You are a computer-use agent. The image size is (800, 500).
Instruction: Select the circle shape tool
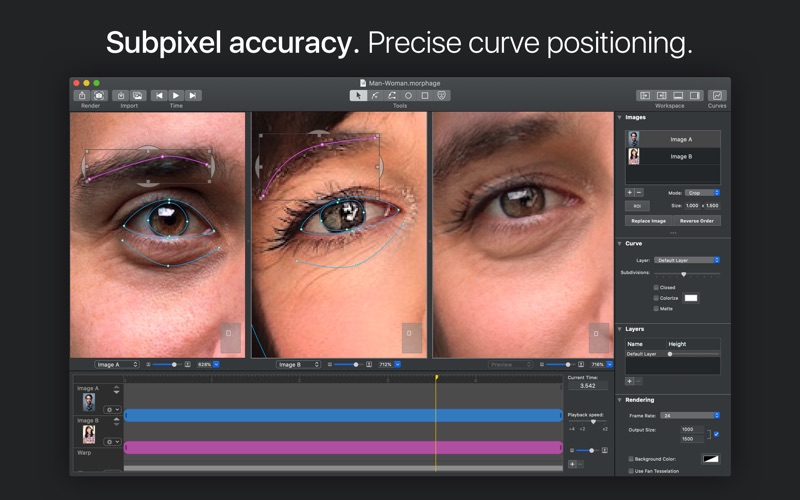click(x=408, y=96)
